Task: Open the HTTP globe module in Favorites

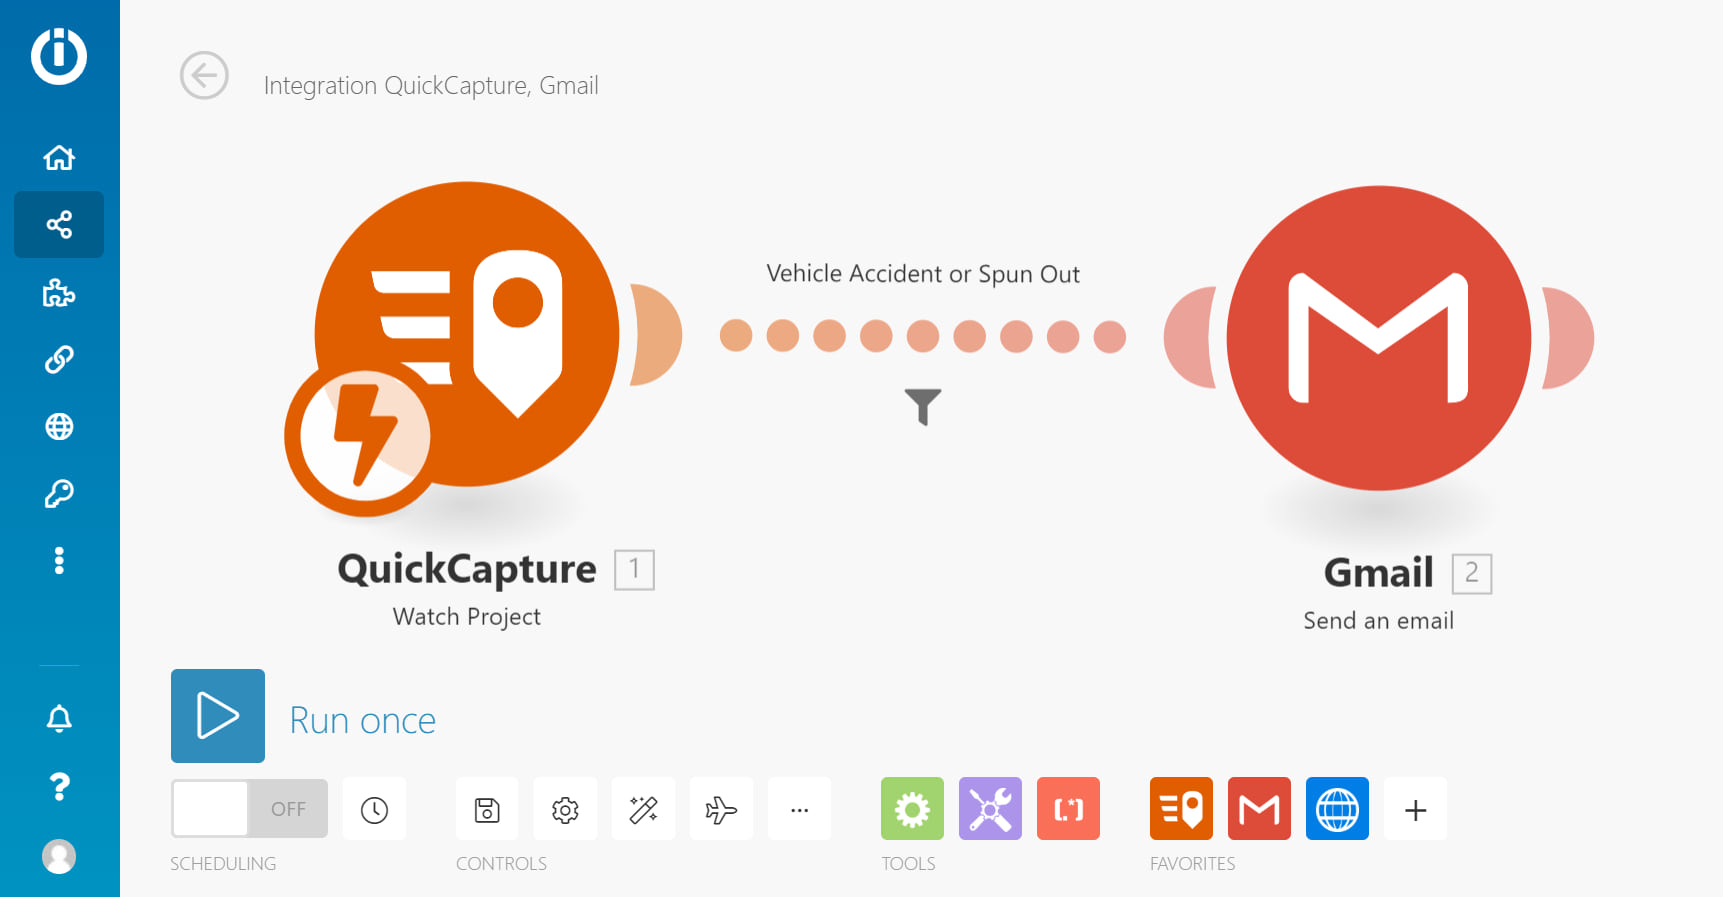Action: [x=1337, y=808]
